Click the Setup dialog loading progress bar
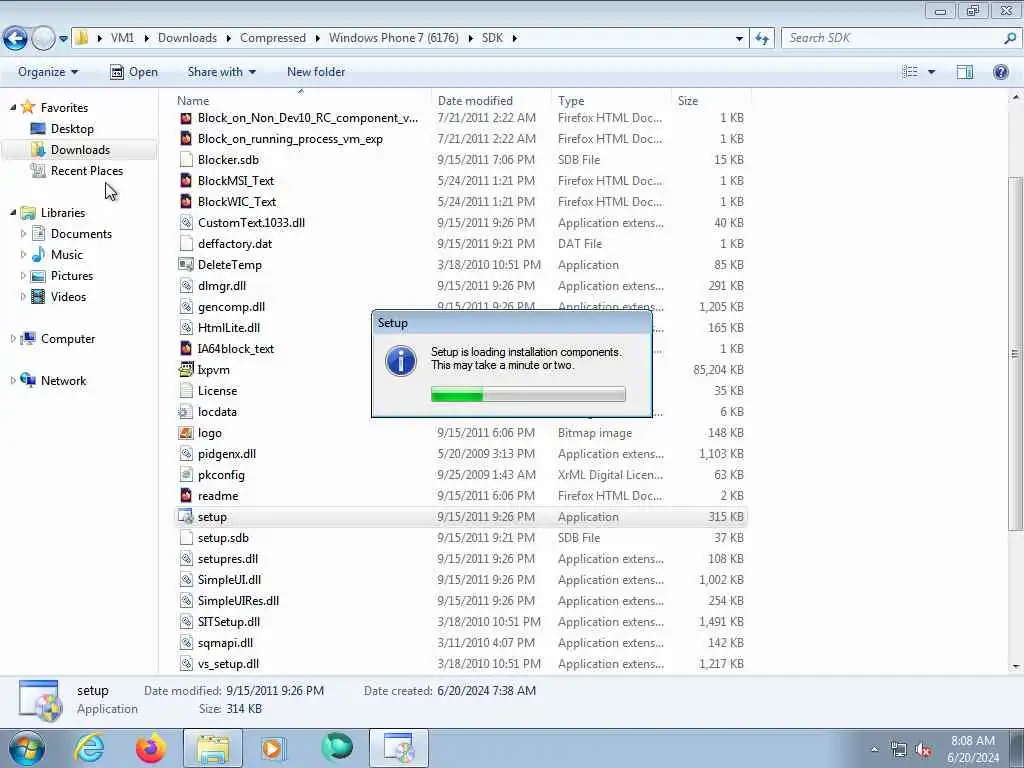The height and width of the screenshot is (768, 1024). tap(528, 394)
